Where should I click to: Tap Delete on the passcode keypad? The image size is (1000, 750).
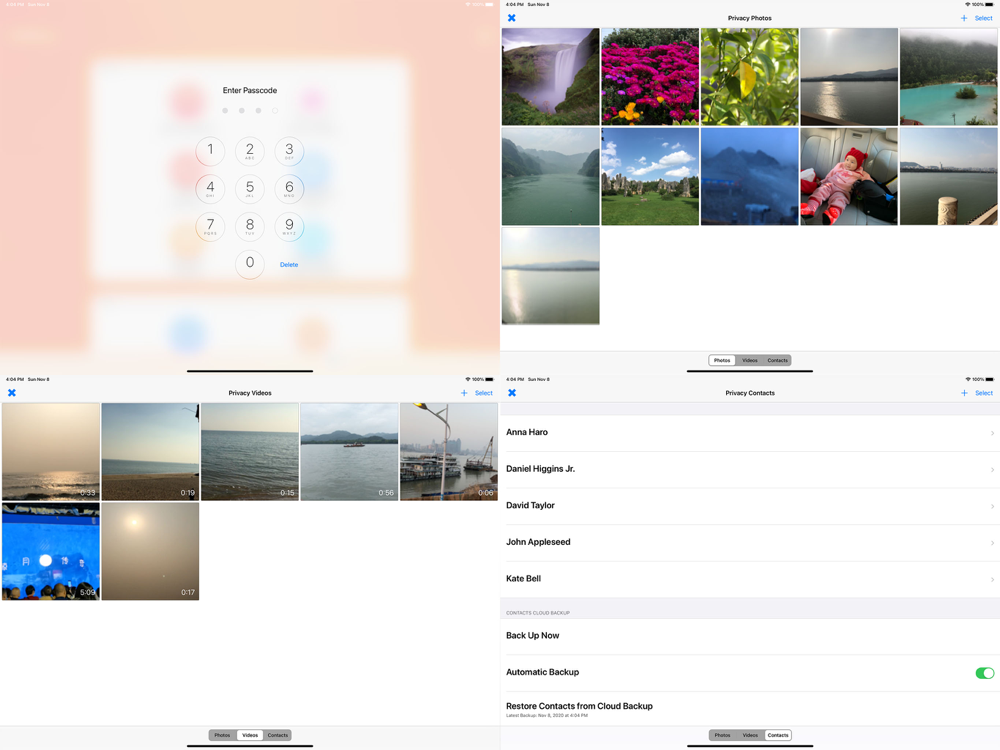[289, 265]
